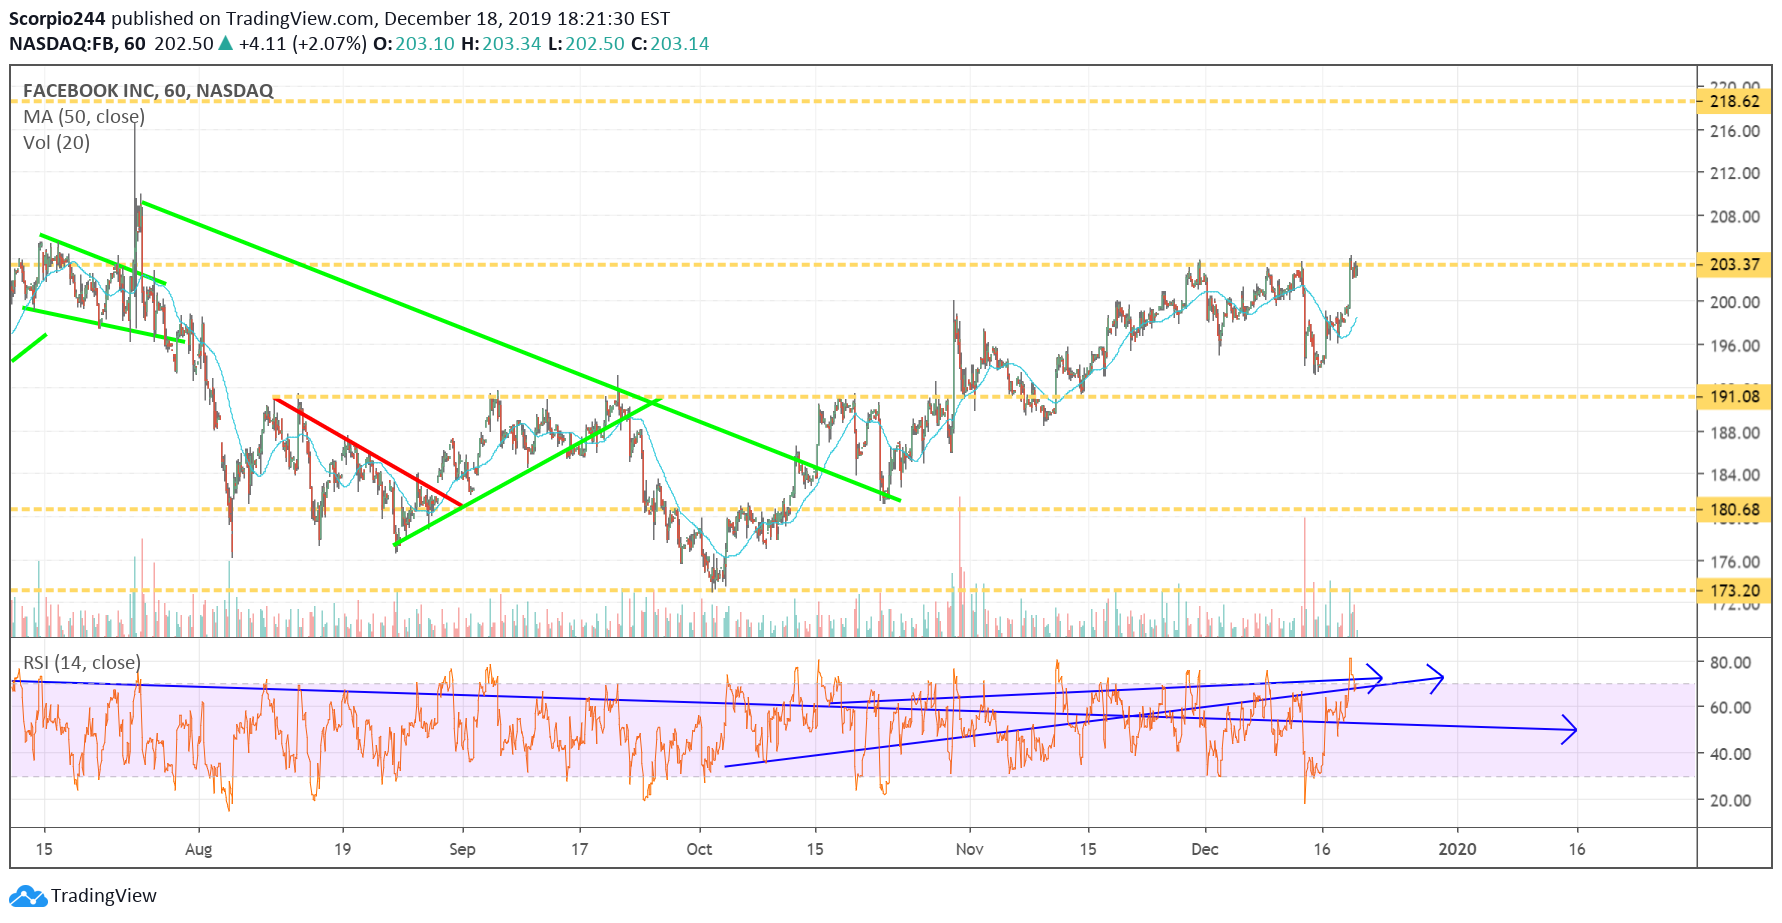Click the 176.00 price axis label

point(1735,562)
